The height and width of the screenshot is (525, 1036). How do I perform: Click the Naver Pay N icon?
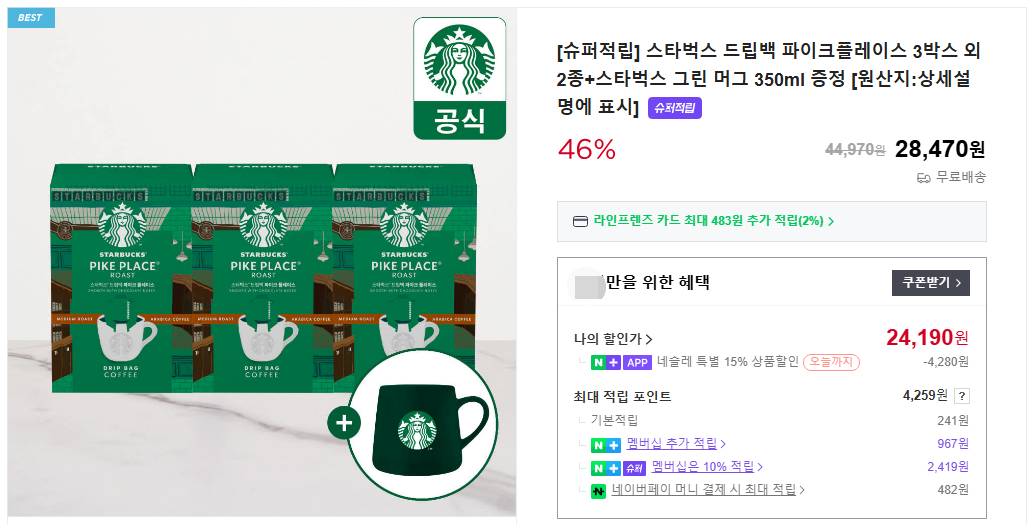[598, 491]
